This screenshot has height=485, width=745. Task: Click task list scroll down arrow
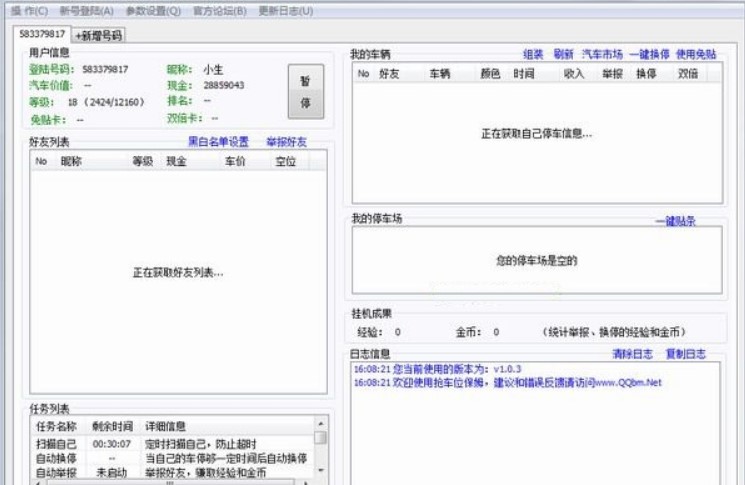pos(321,470)
